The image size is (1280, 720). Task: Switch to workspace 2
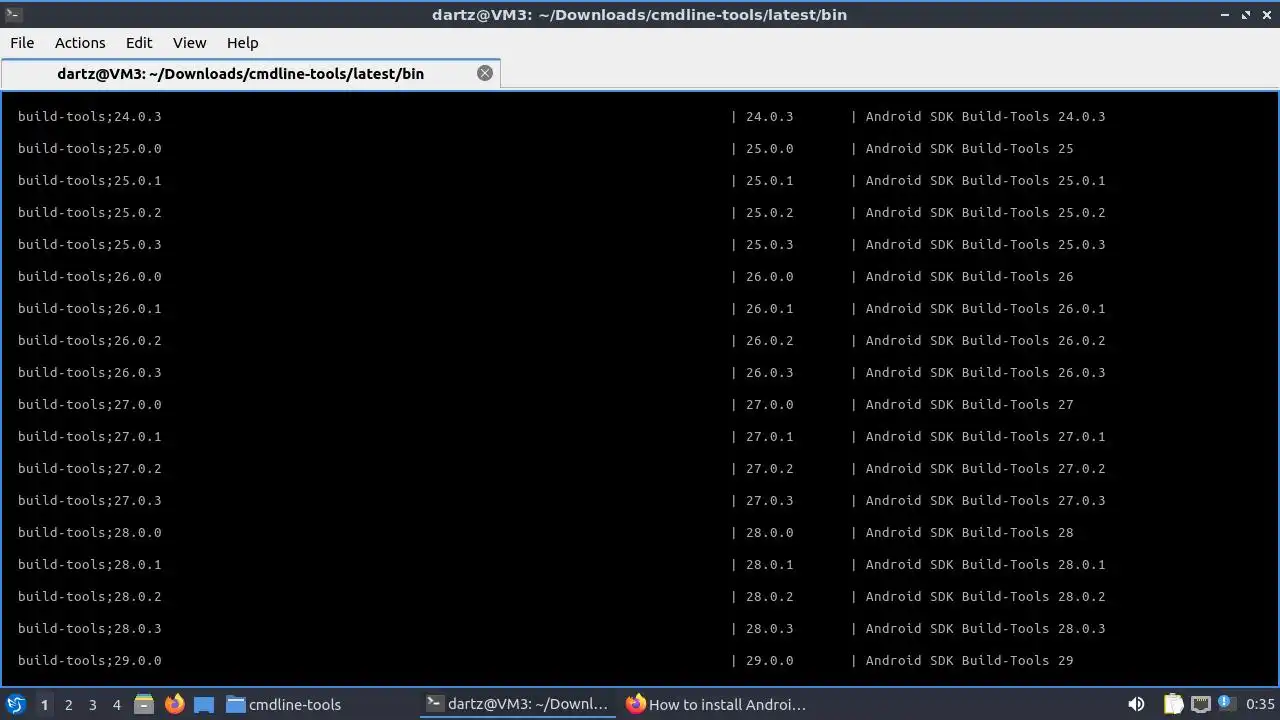coord(68,705)
